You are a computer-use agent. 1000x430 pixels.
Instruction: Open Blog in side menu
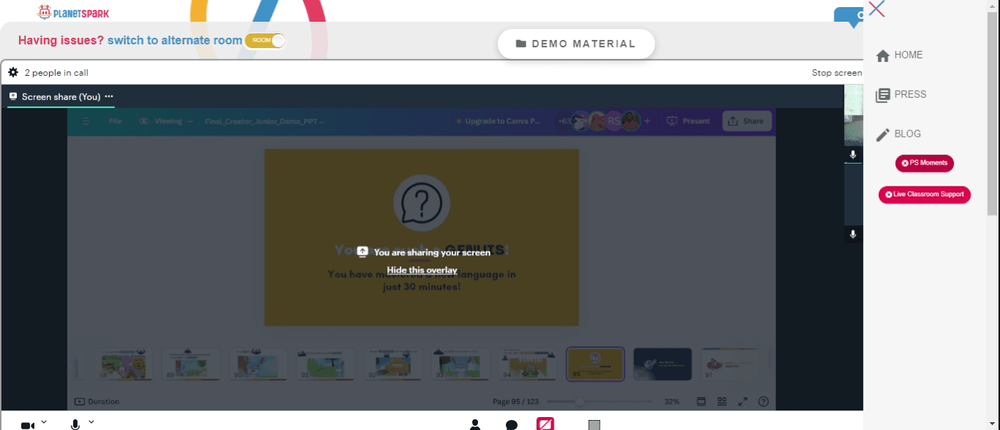(898, 134)
